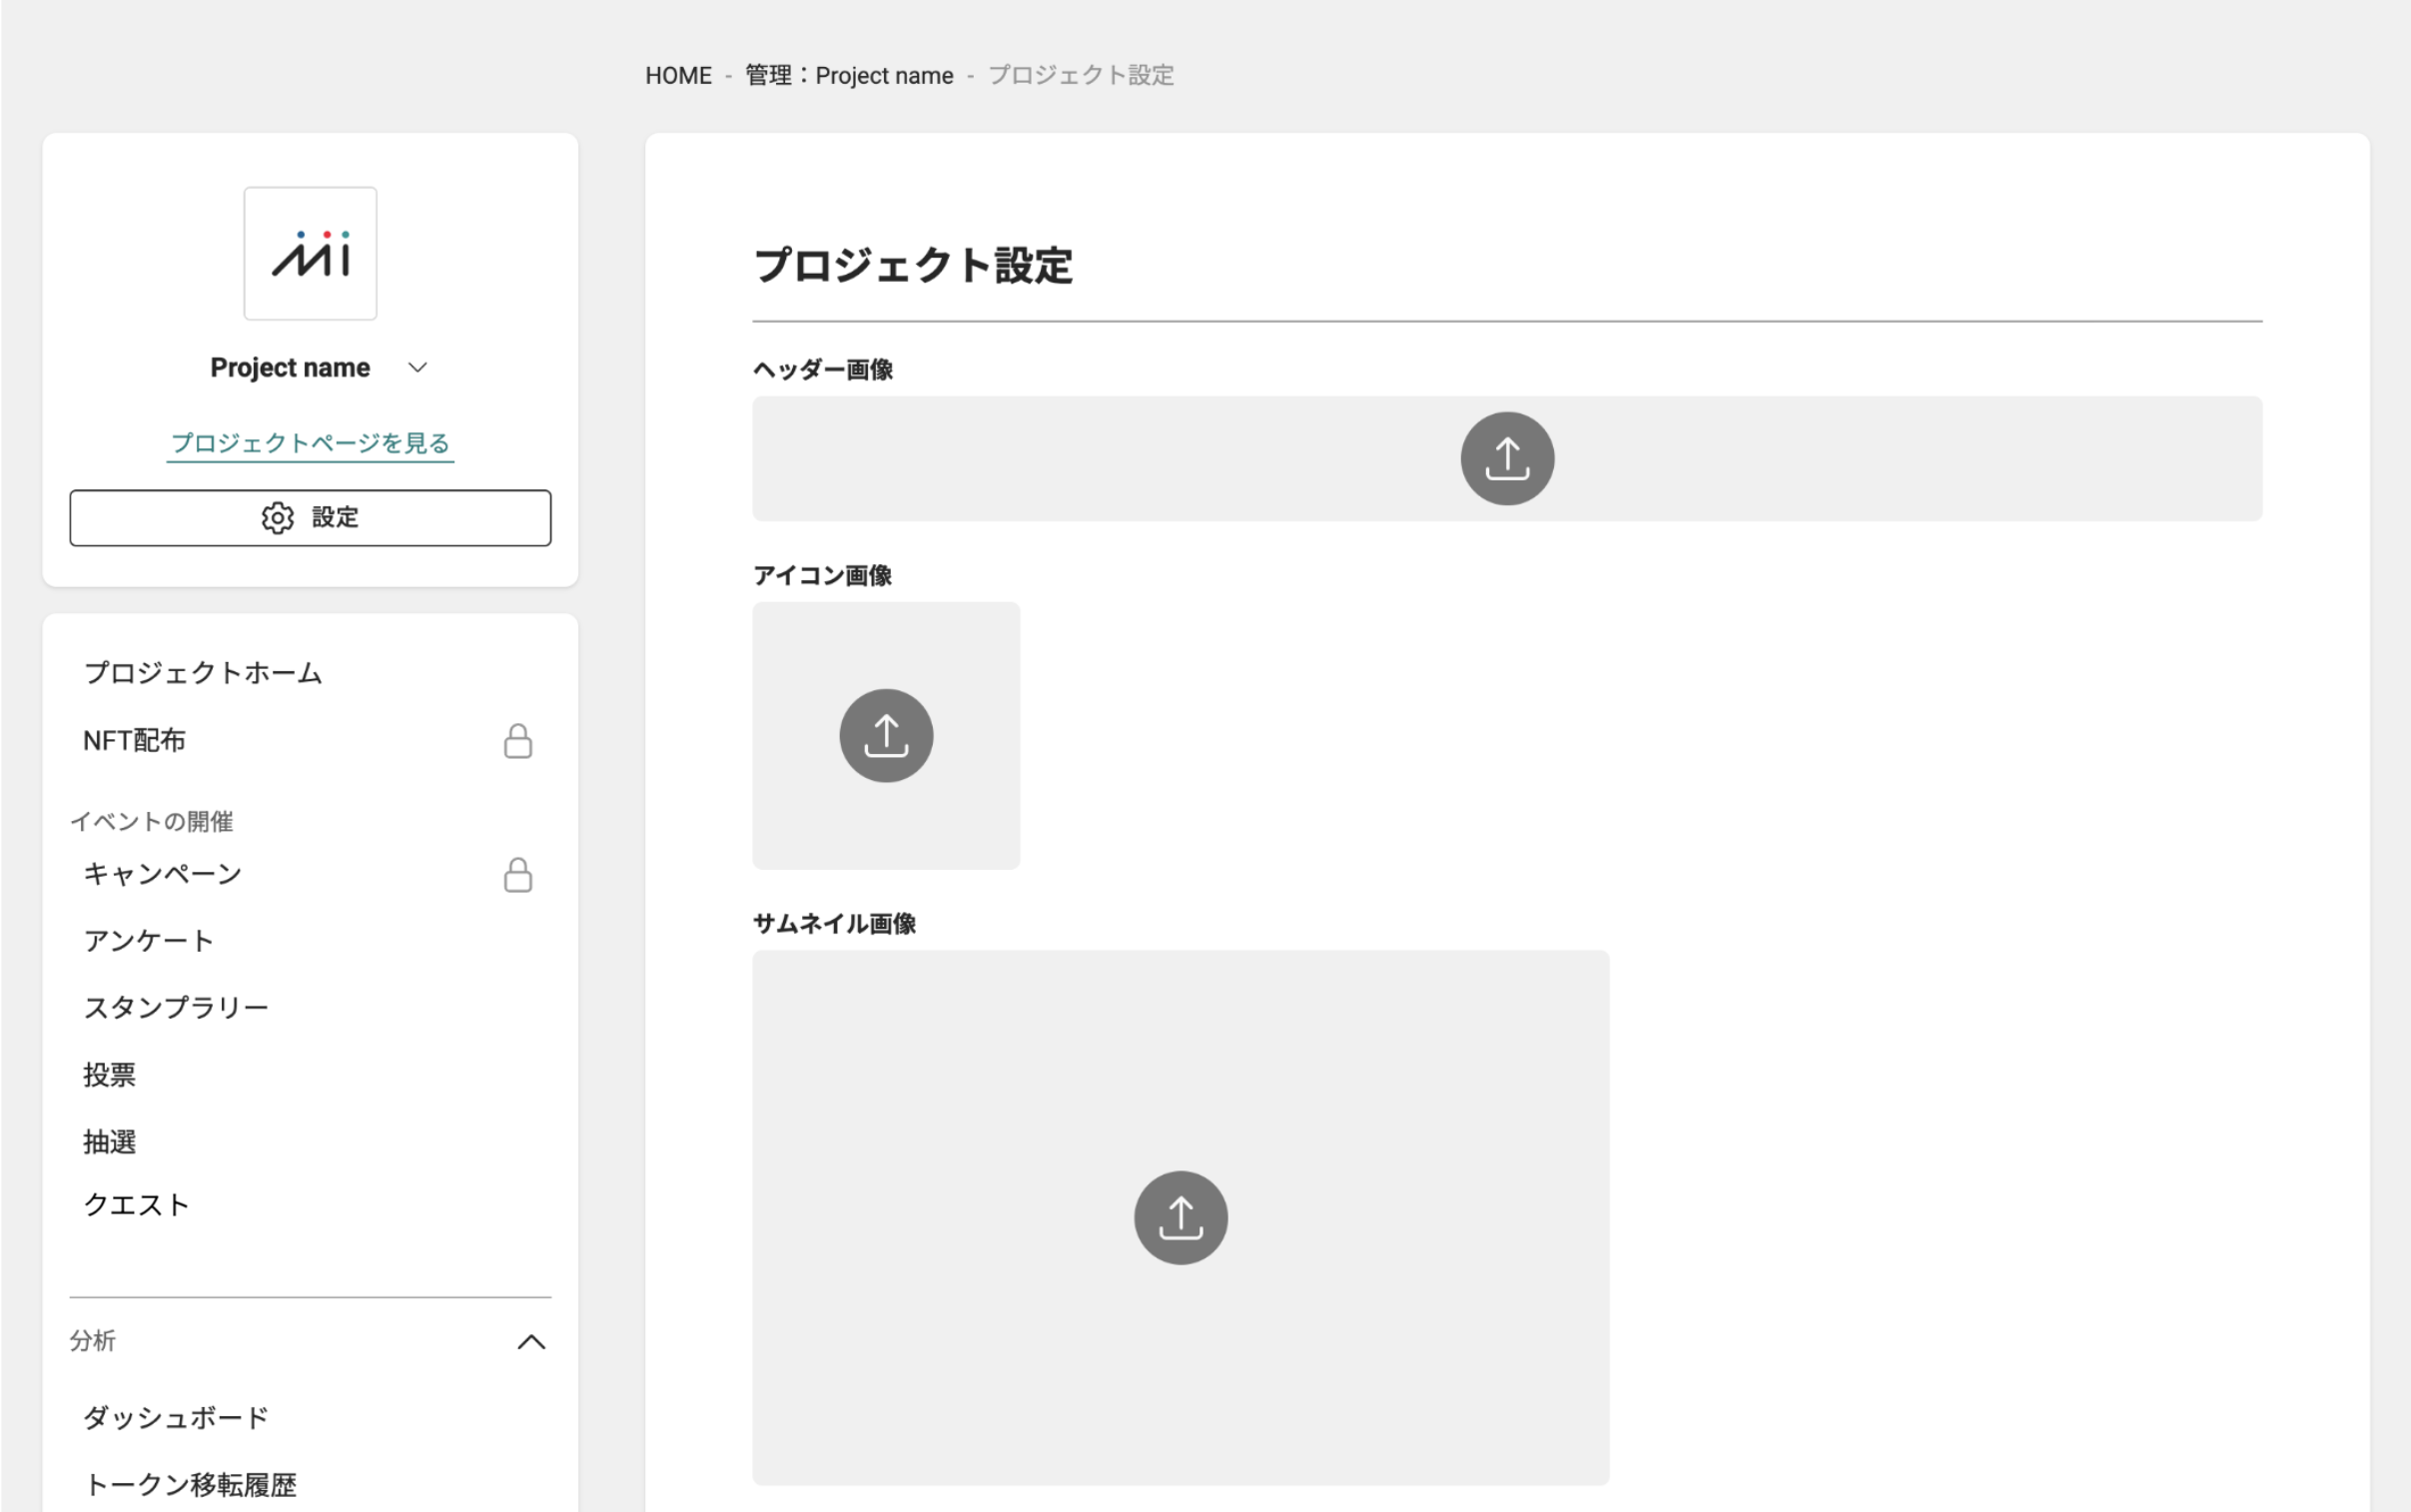Go to HOME in the breadcrumb
The image size is (2411, 1512).
coord(678,75)
